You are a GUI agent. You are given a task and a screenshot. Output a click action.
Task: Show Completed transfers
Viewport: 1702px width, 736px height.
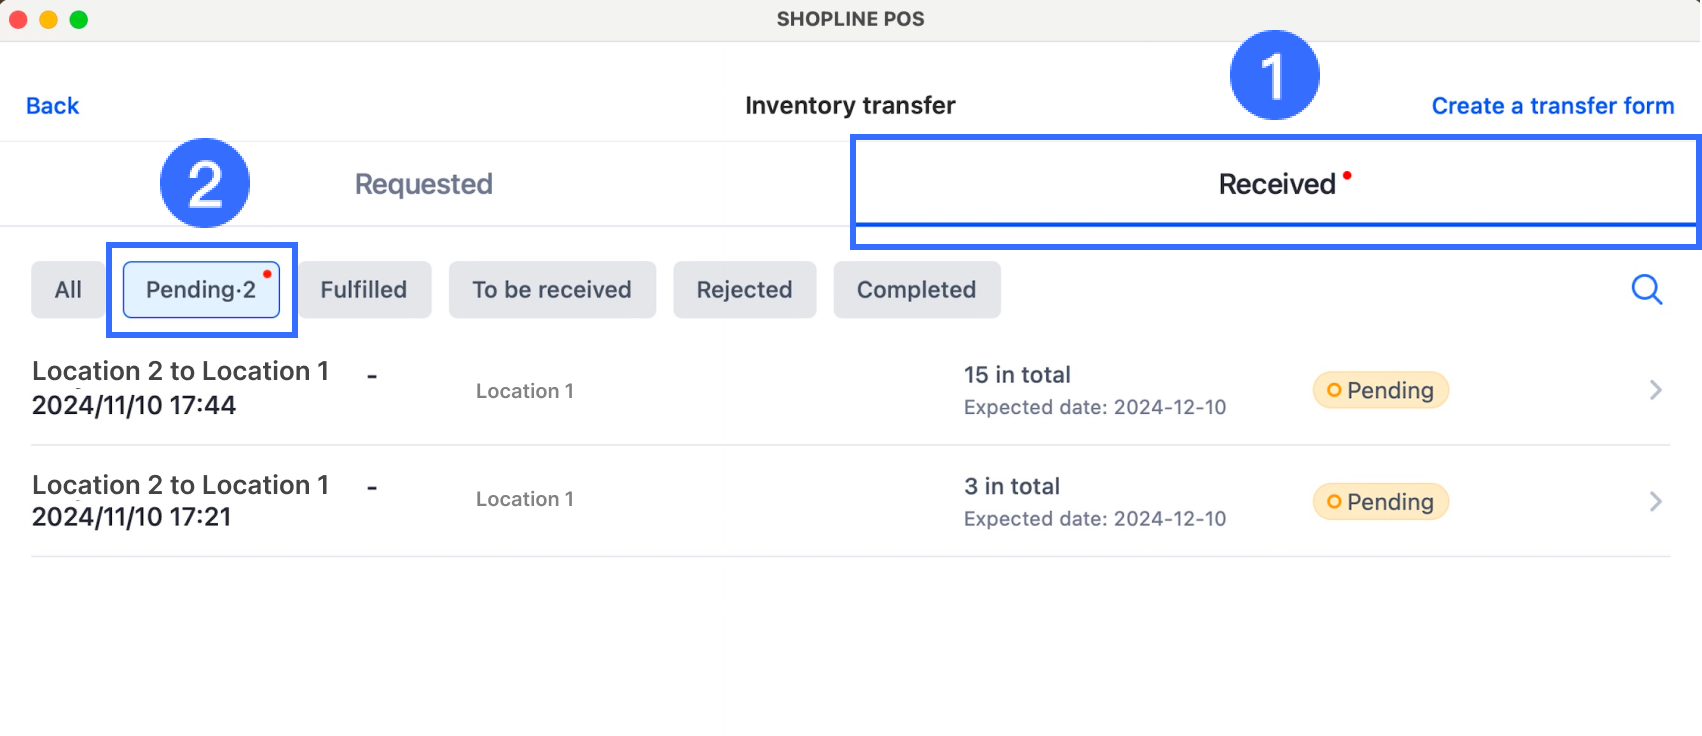(x=916, y=290)
